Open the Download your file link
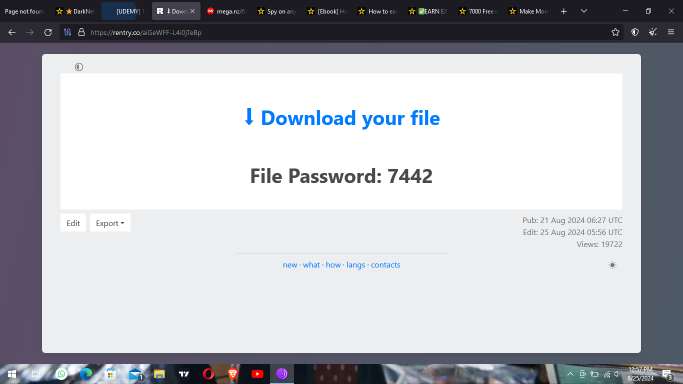683x384 pixels. [x=342, y=118]
